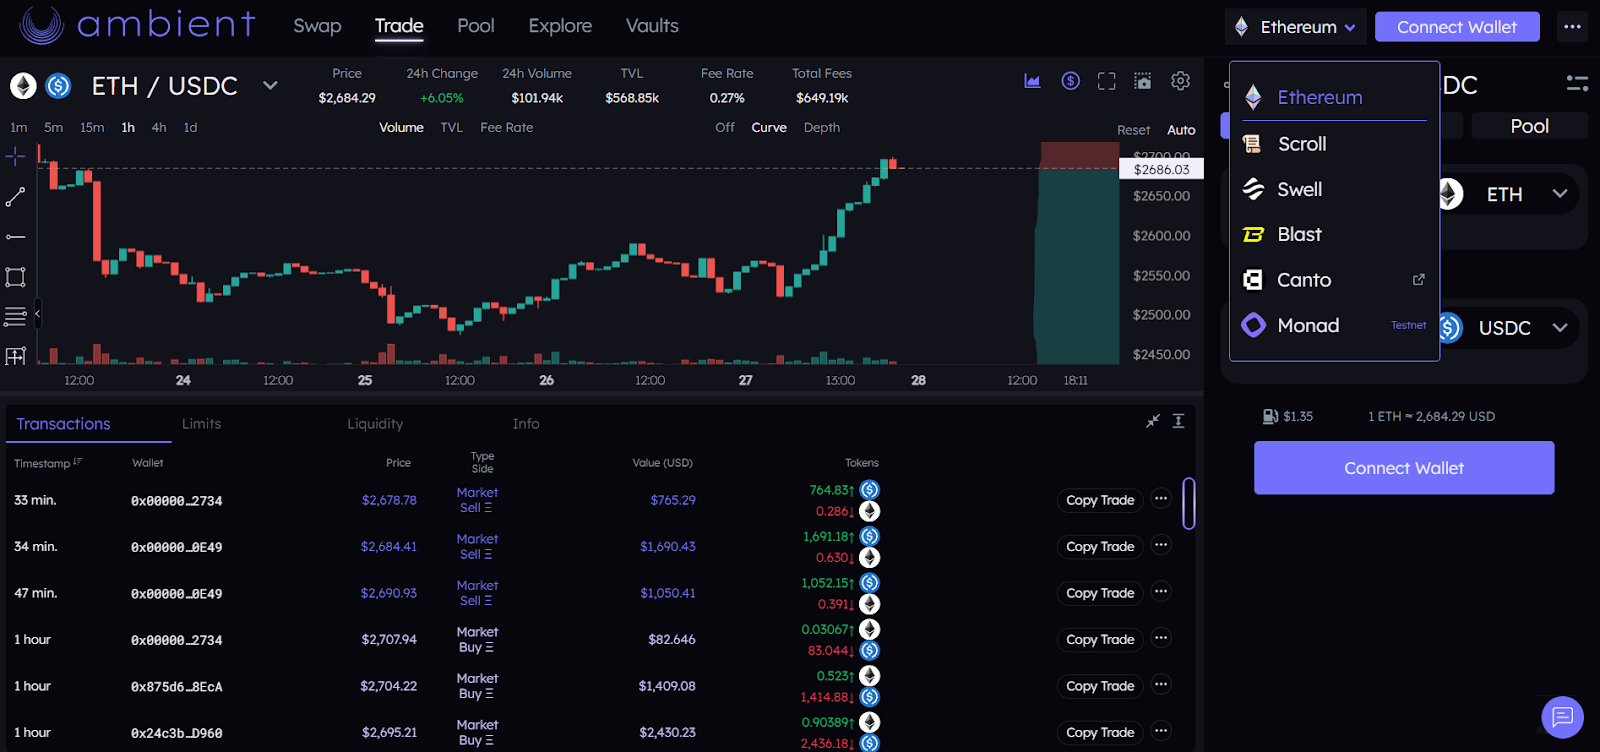Expand the ETH / USDC pair selector
This screenshot has height=752, width=1600.
270,86
